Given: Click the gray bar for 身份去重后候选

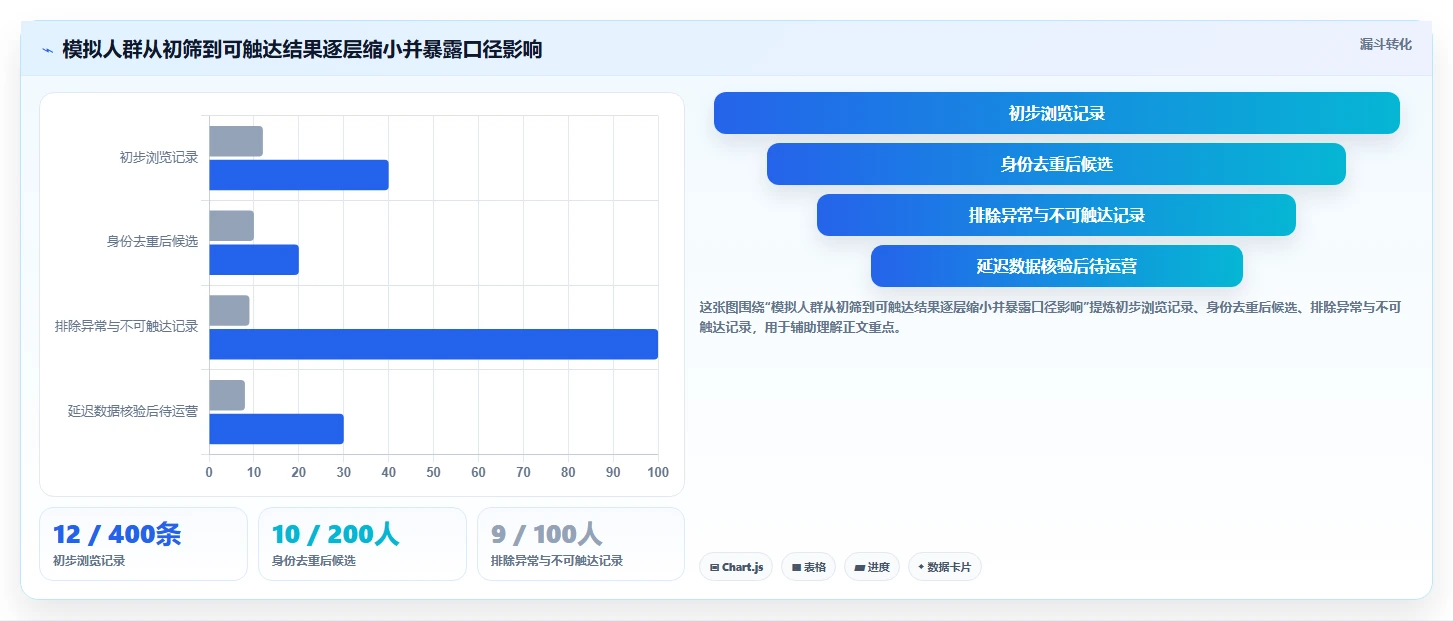Looking at the screenshot, I should [231, 226].
